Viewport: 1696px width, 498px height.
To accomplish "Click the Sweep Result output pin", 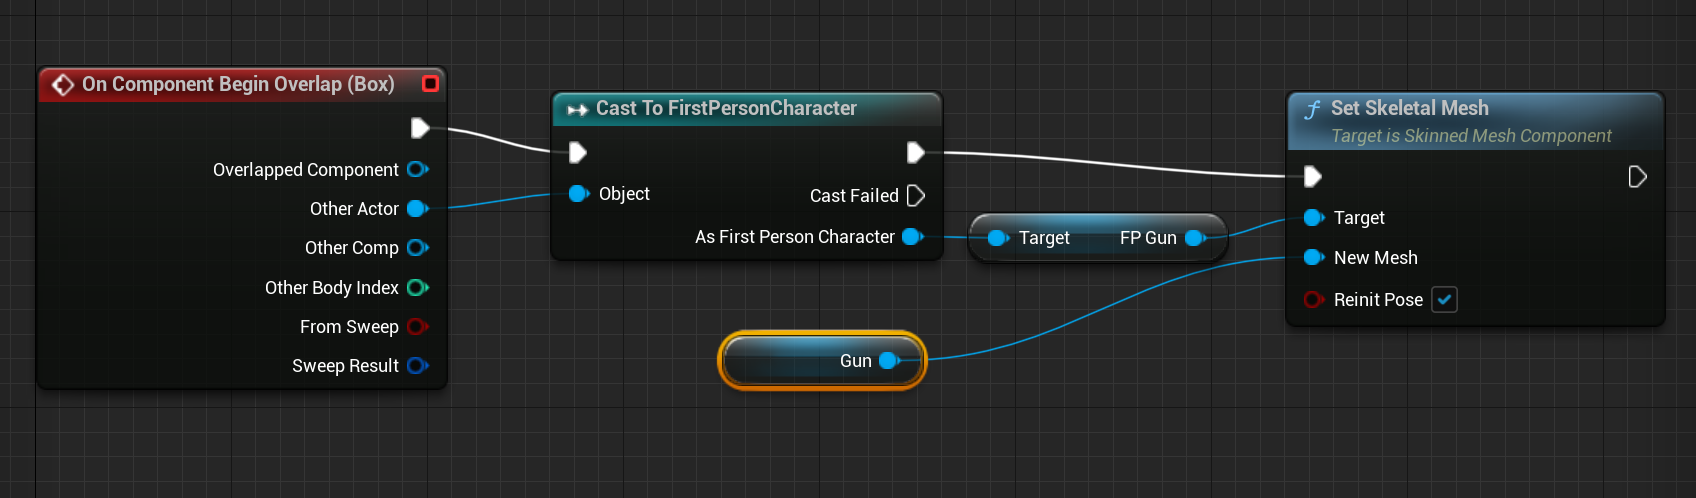I will 418,366.
